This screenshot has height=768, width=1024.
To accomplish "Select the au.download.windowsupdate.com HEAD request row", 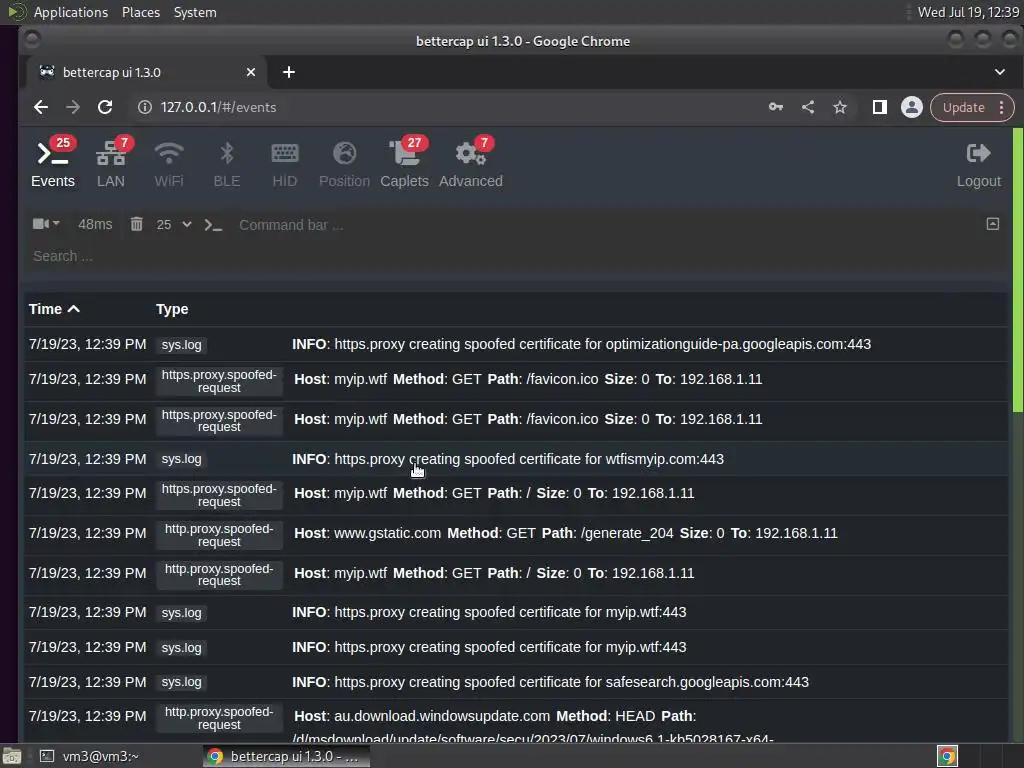I will (516, 721).
